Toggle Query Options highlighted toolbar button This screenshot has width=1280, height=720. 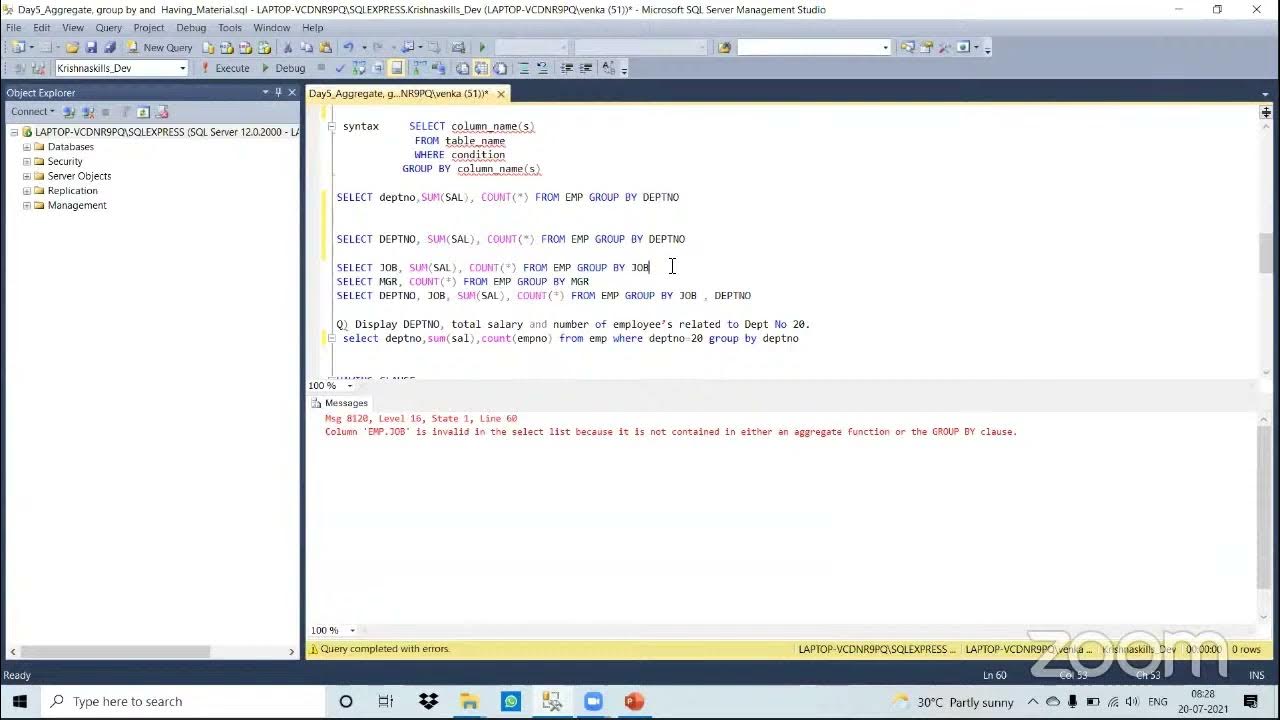point(397,68)
